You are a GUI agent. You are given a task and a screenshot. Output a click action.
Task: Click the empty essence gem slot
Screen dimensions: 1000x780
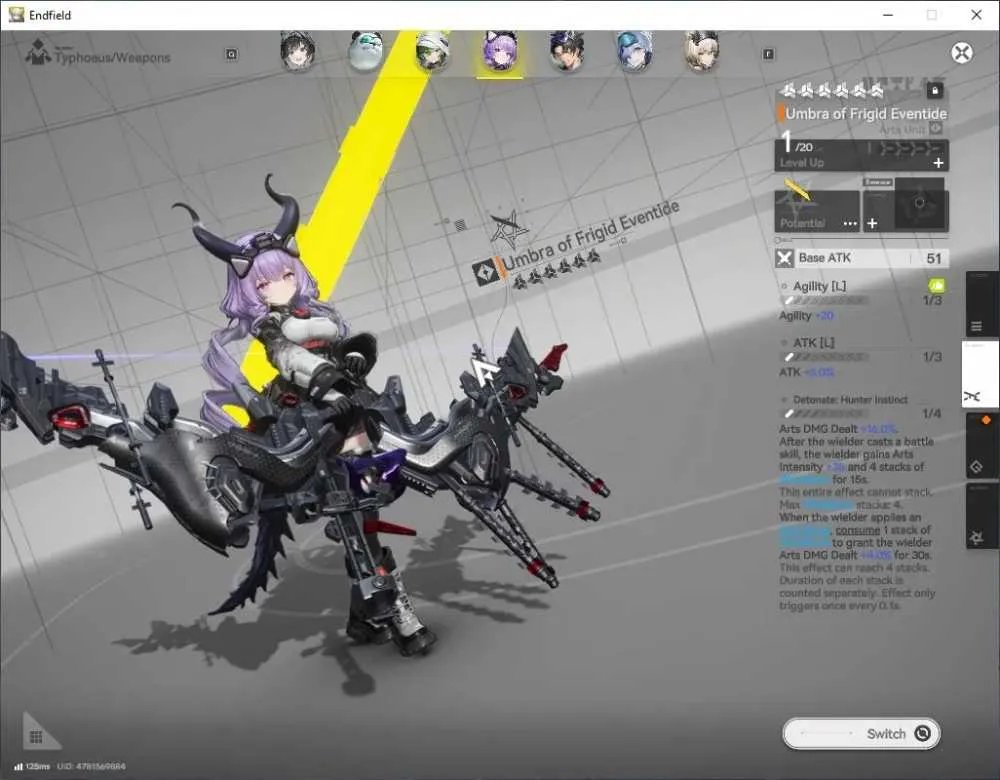[920, 203]
